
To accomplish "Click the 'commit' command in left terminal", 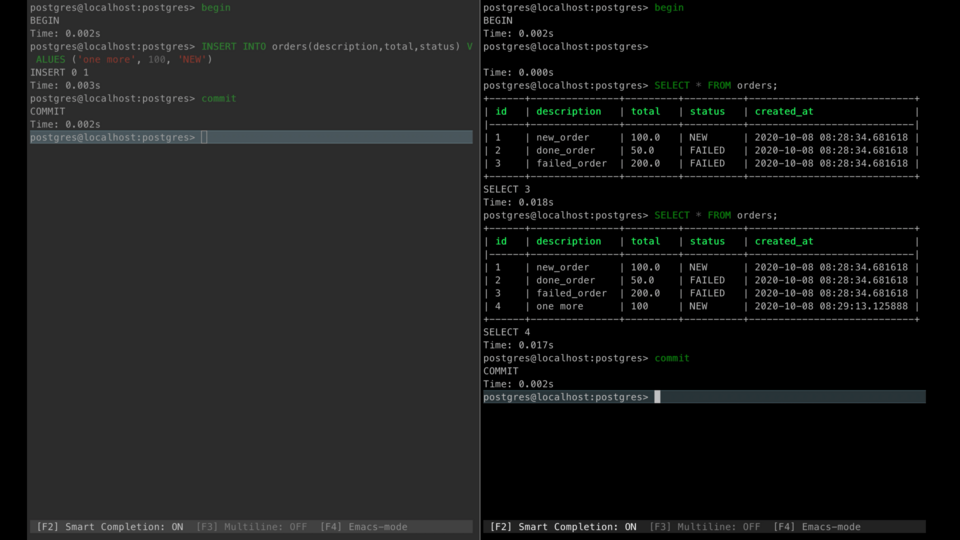I will [219, 98].
